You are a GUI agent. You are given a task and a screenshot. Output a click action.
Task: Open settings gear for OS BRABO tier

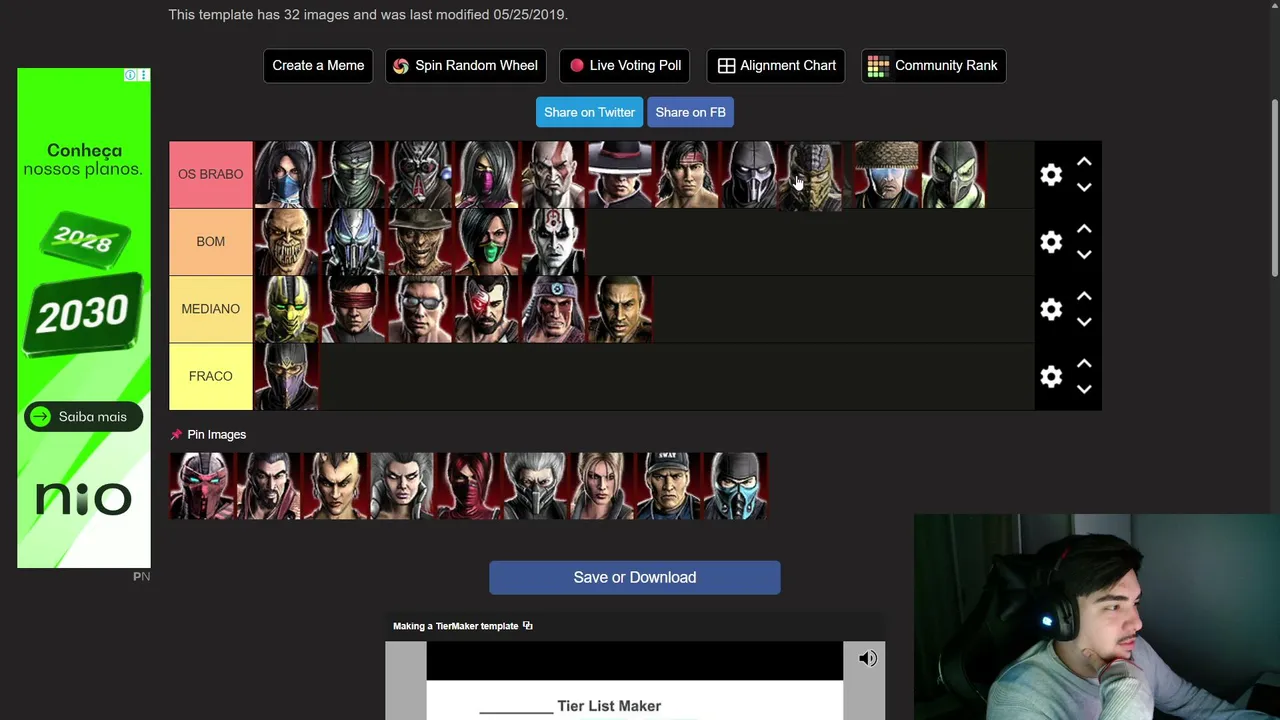click(x=1050, y=175)
